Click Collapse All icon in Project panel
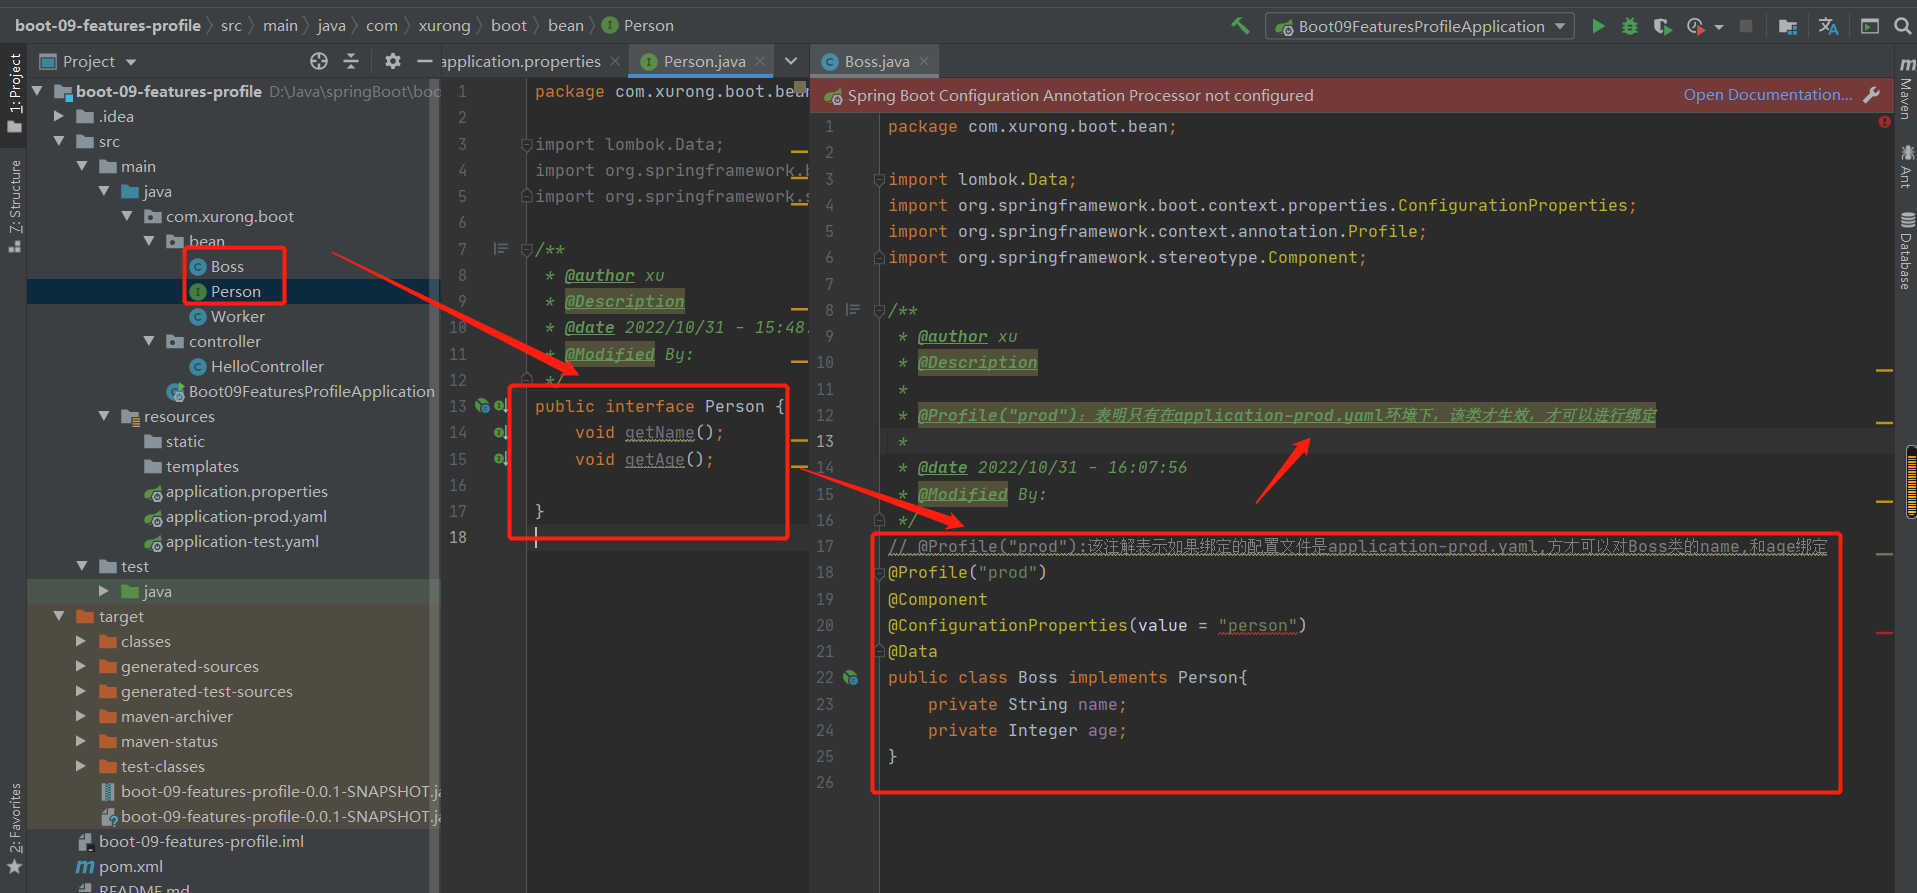This screenshot has width=1917, height=893. point(351,61)
